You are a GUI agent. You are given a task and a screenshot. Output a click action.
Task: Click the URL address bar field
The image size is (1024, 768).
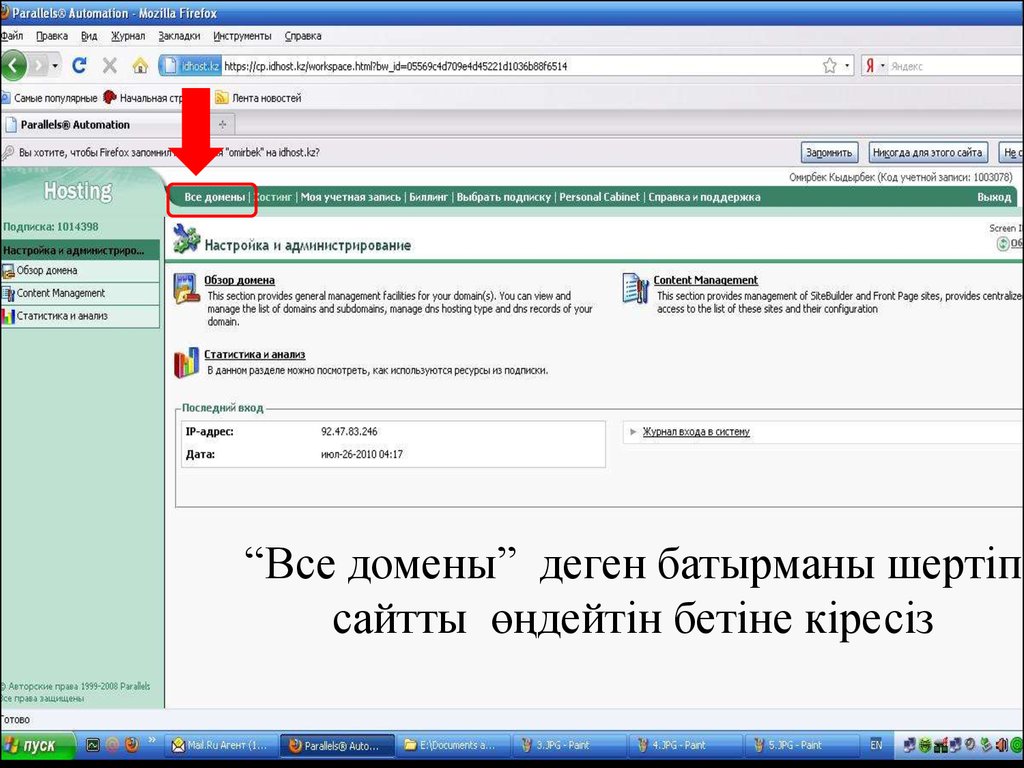[x=500, y=66]
